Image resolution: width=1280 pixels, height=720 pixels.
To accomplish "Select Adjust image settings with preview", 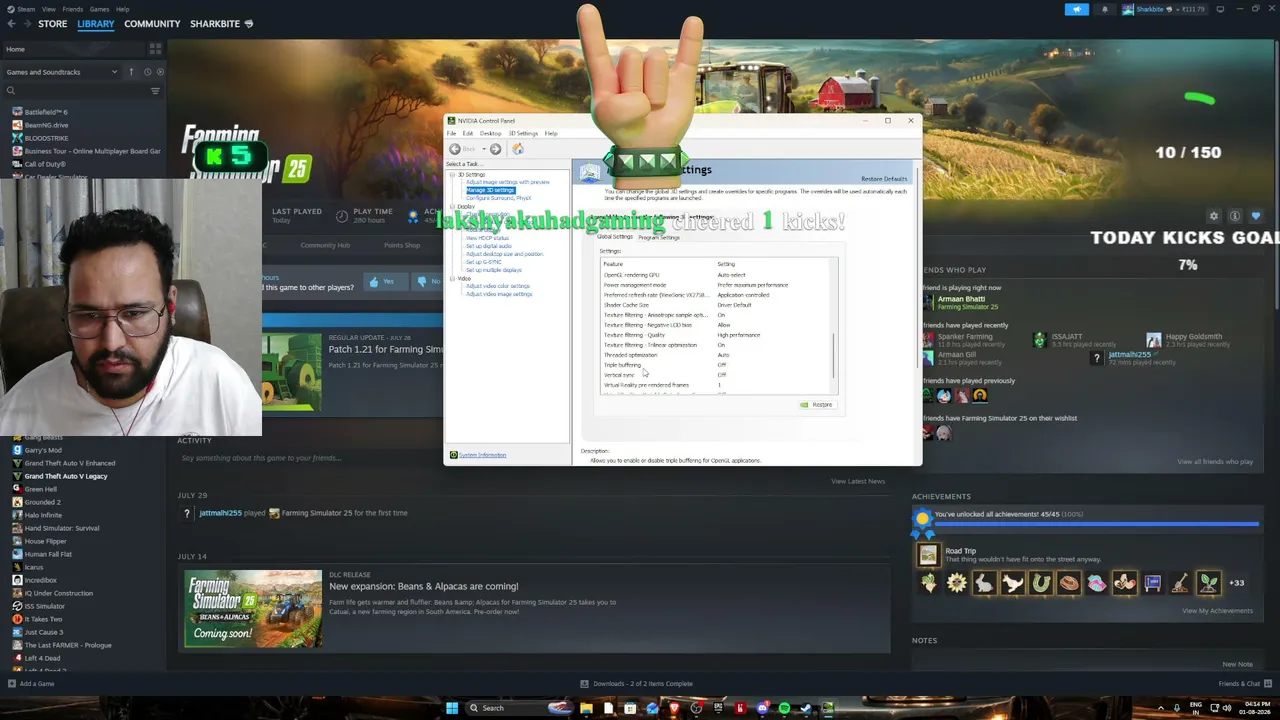I will point(508,182).
